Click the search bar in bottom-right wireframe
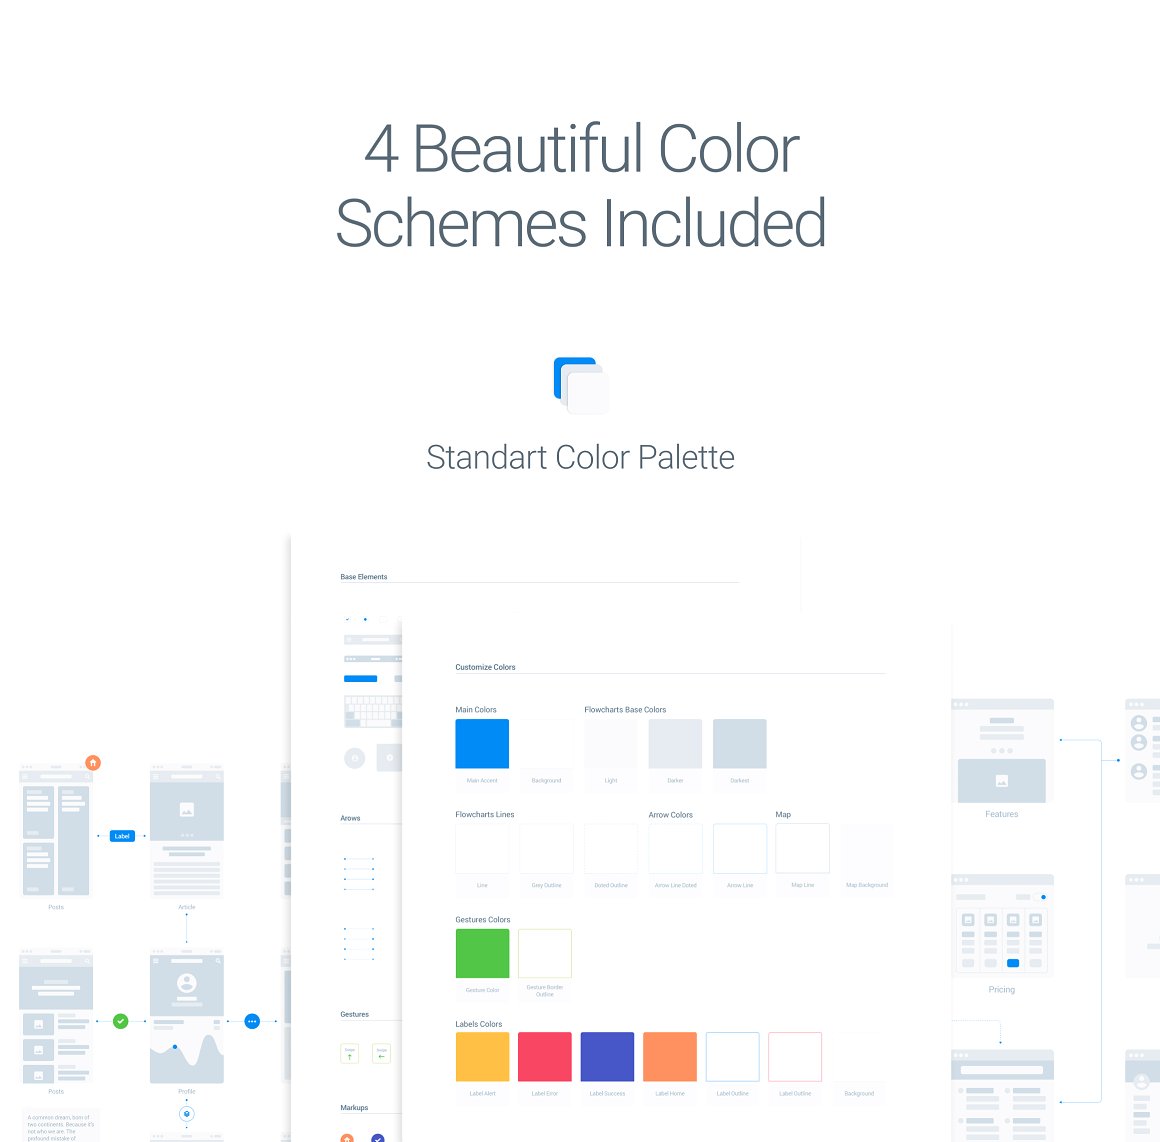The image size is (1160, 1142). pos(1002,1070)
